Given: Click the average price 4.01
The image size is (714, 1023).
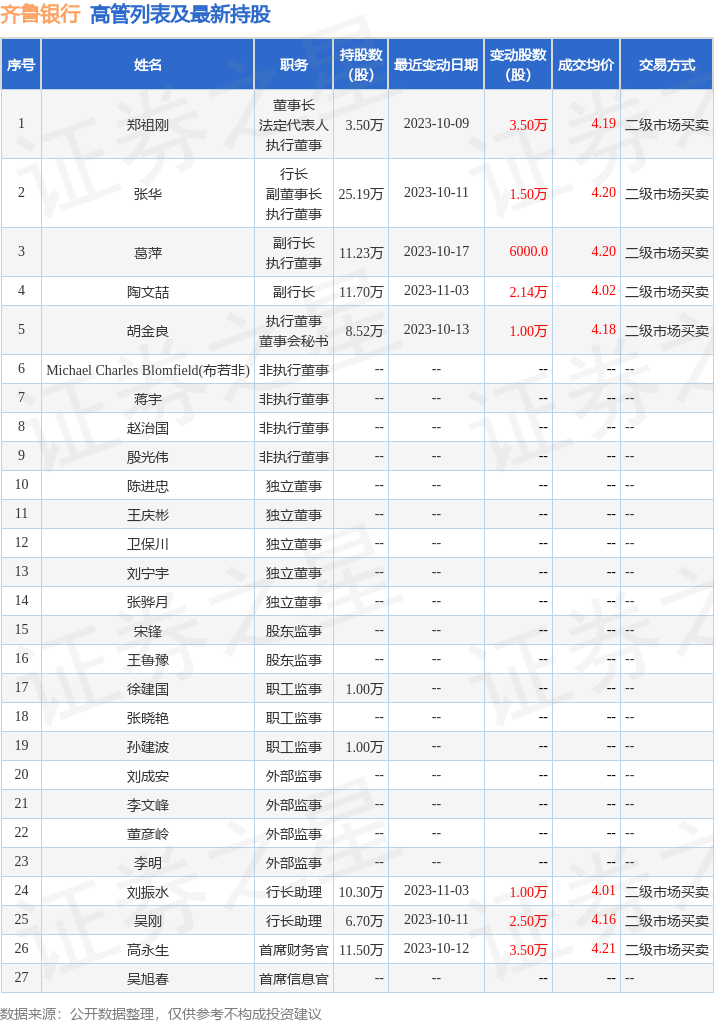Looking at the screenshot, I should click(x=604, y=890).
